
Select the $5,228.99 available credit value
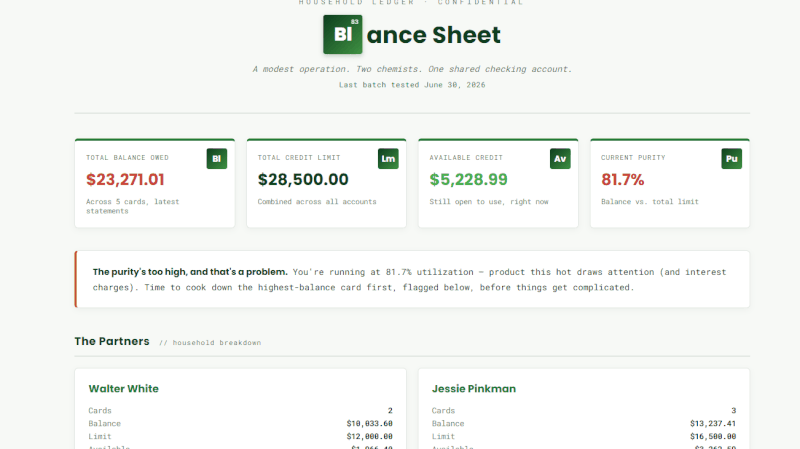pos(468,180)
